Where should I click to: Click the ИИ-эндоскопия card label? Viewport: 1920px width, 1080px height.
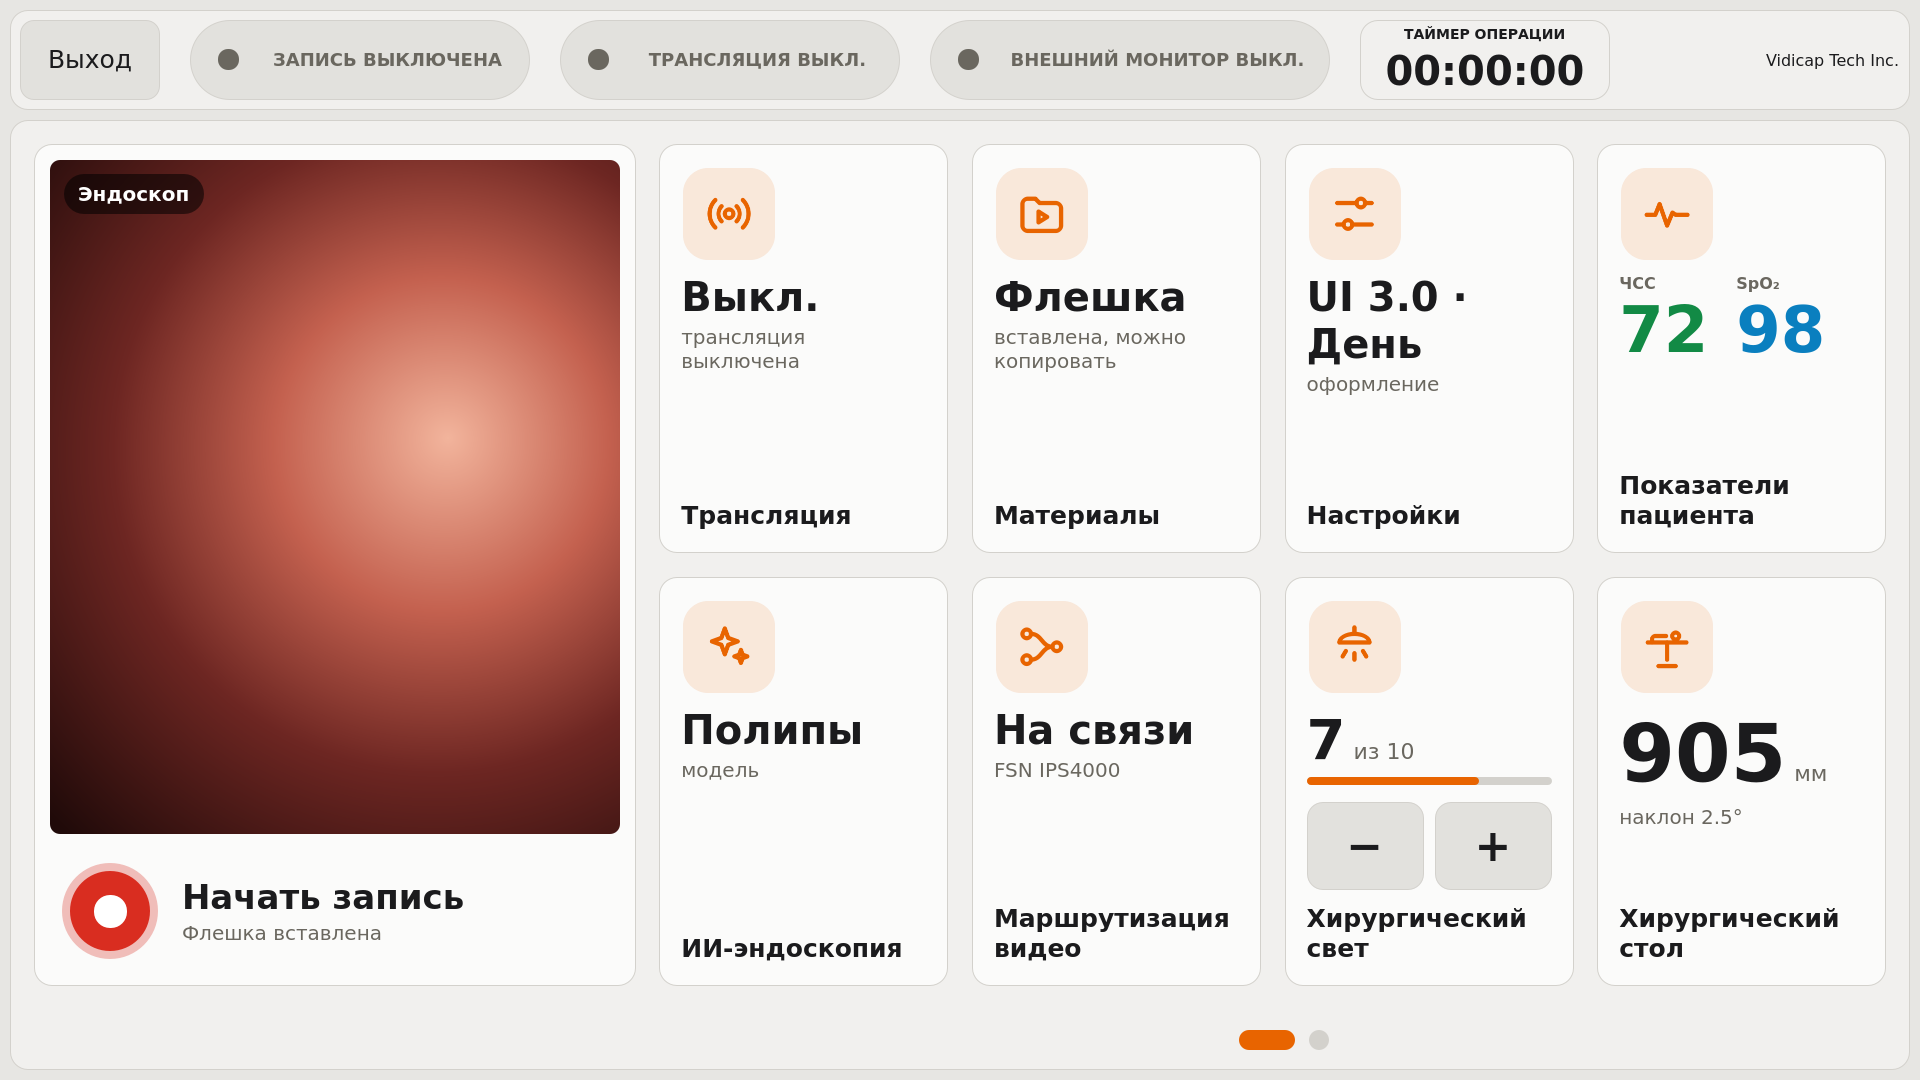(791, 948)
